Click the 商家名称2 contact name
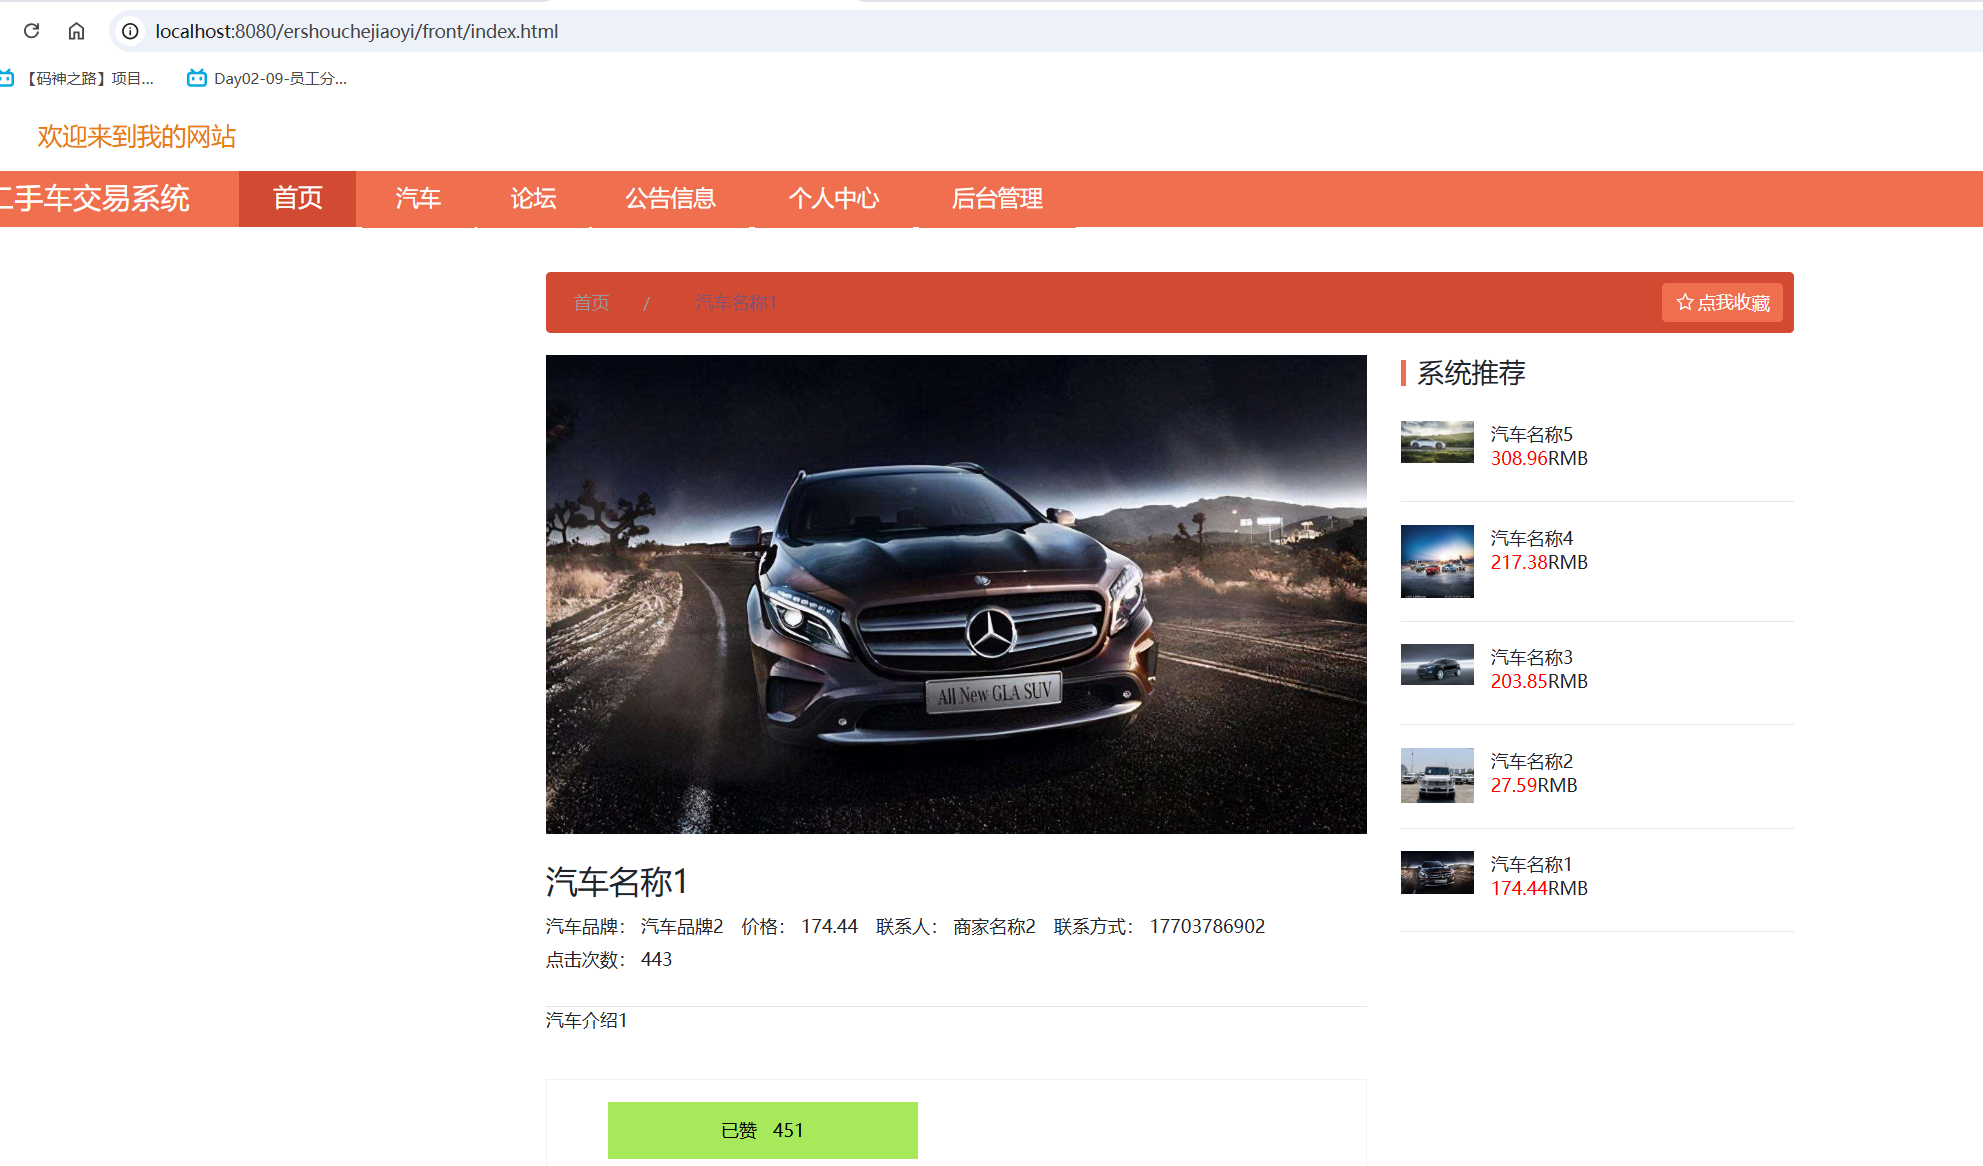Image resolution: width=1983 pixels, height=1166 pixels. click(x=994, y=926)
